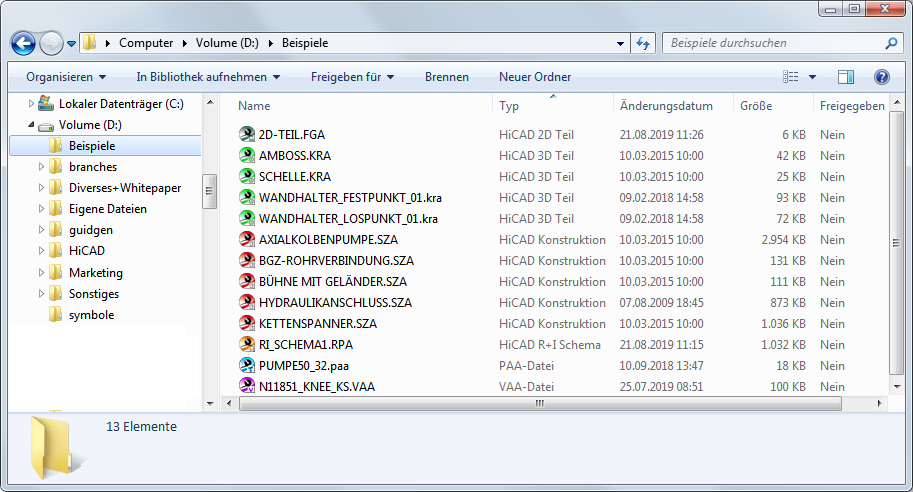Sort by the Freigegeben column header
The height and width of the screenshot is (492, 913).
851,106
